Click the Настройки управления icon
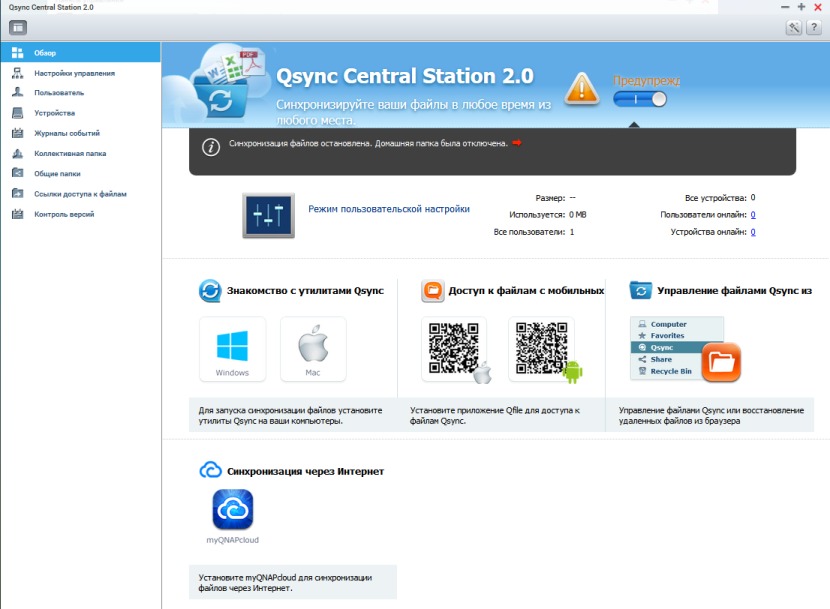The width and height of the screenshot is (830, 609). [17, 73]
